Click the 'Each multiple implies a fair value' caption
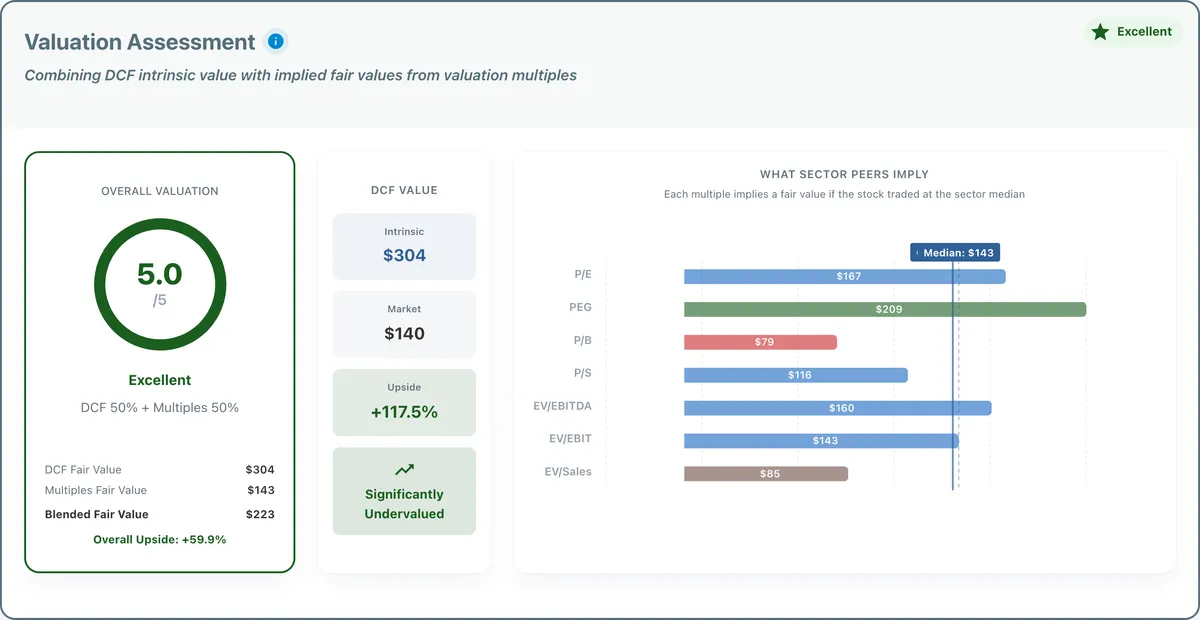This screenshot has height=620, width=1200. [845, 195]
